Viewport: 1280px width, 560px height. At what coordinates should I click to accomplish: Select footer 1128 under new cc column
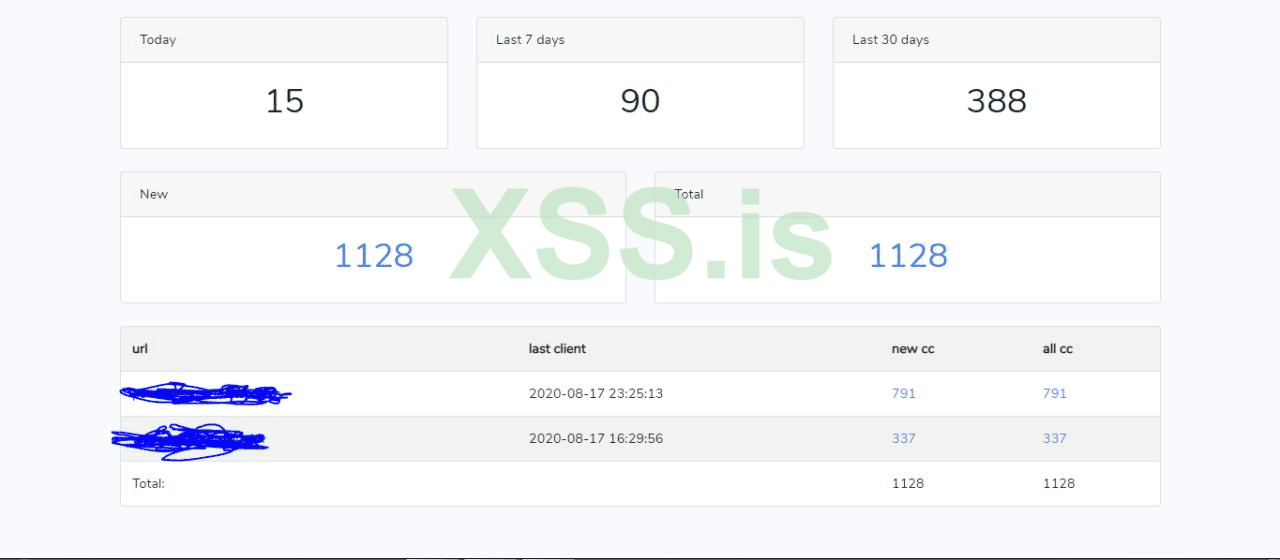point(908,483)
